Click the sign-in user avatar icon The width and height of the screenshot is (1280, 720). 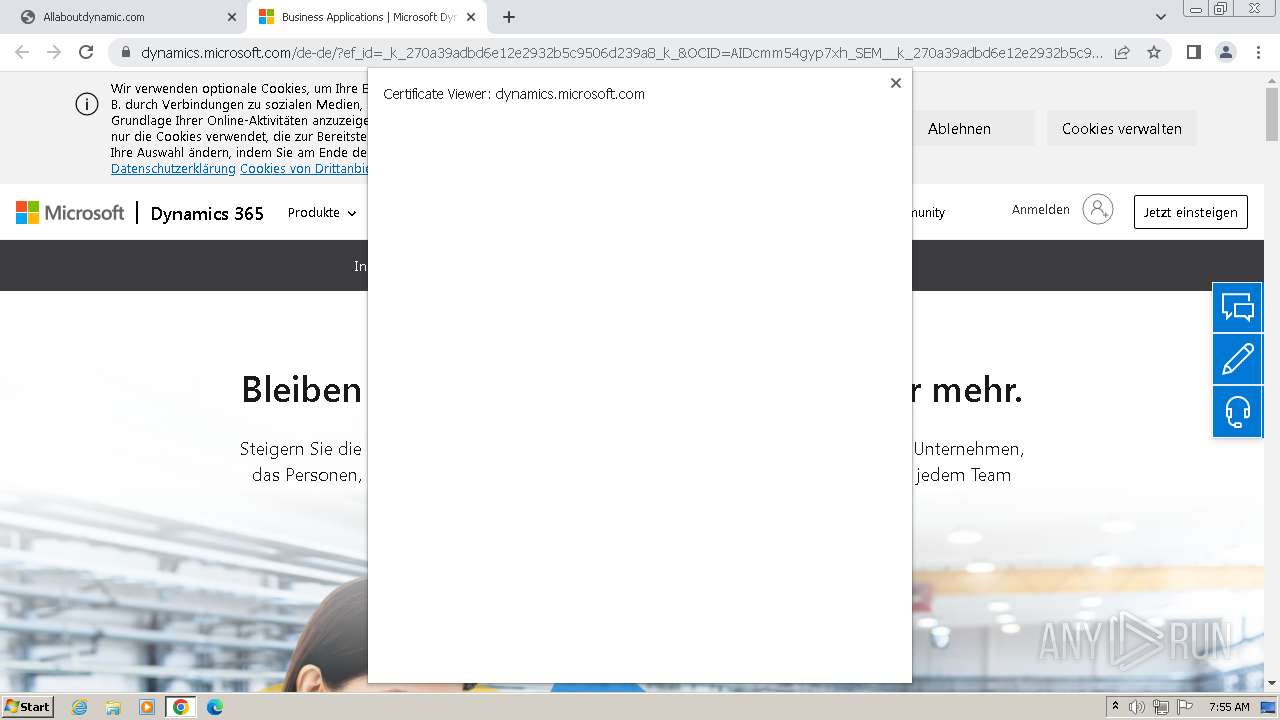pos(1098,209)
